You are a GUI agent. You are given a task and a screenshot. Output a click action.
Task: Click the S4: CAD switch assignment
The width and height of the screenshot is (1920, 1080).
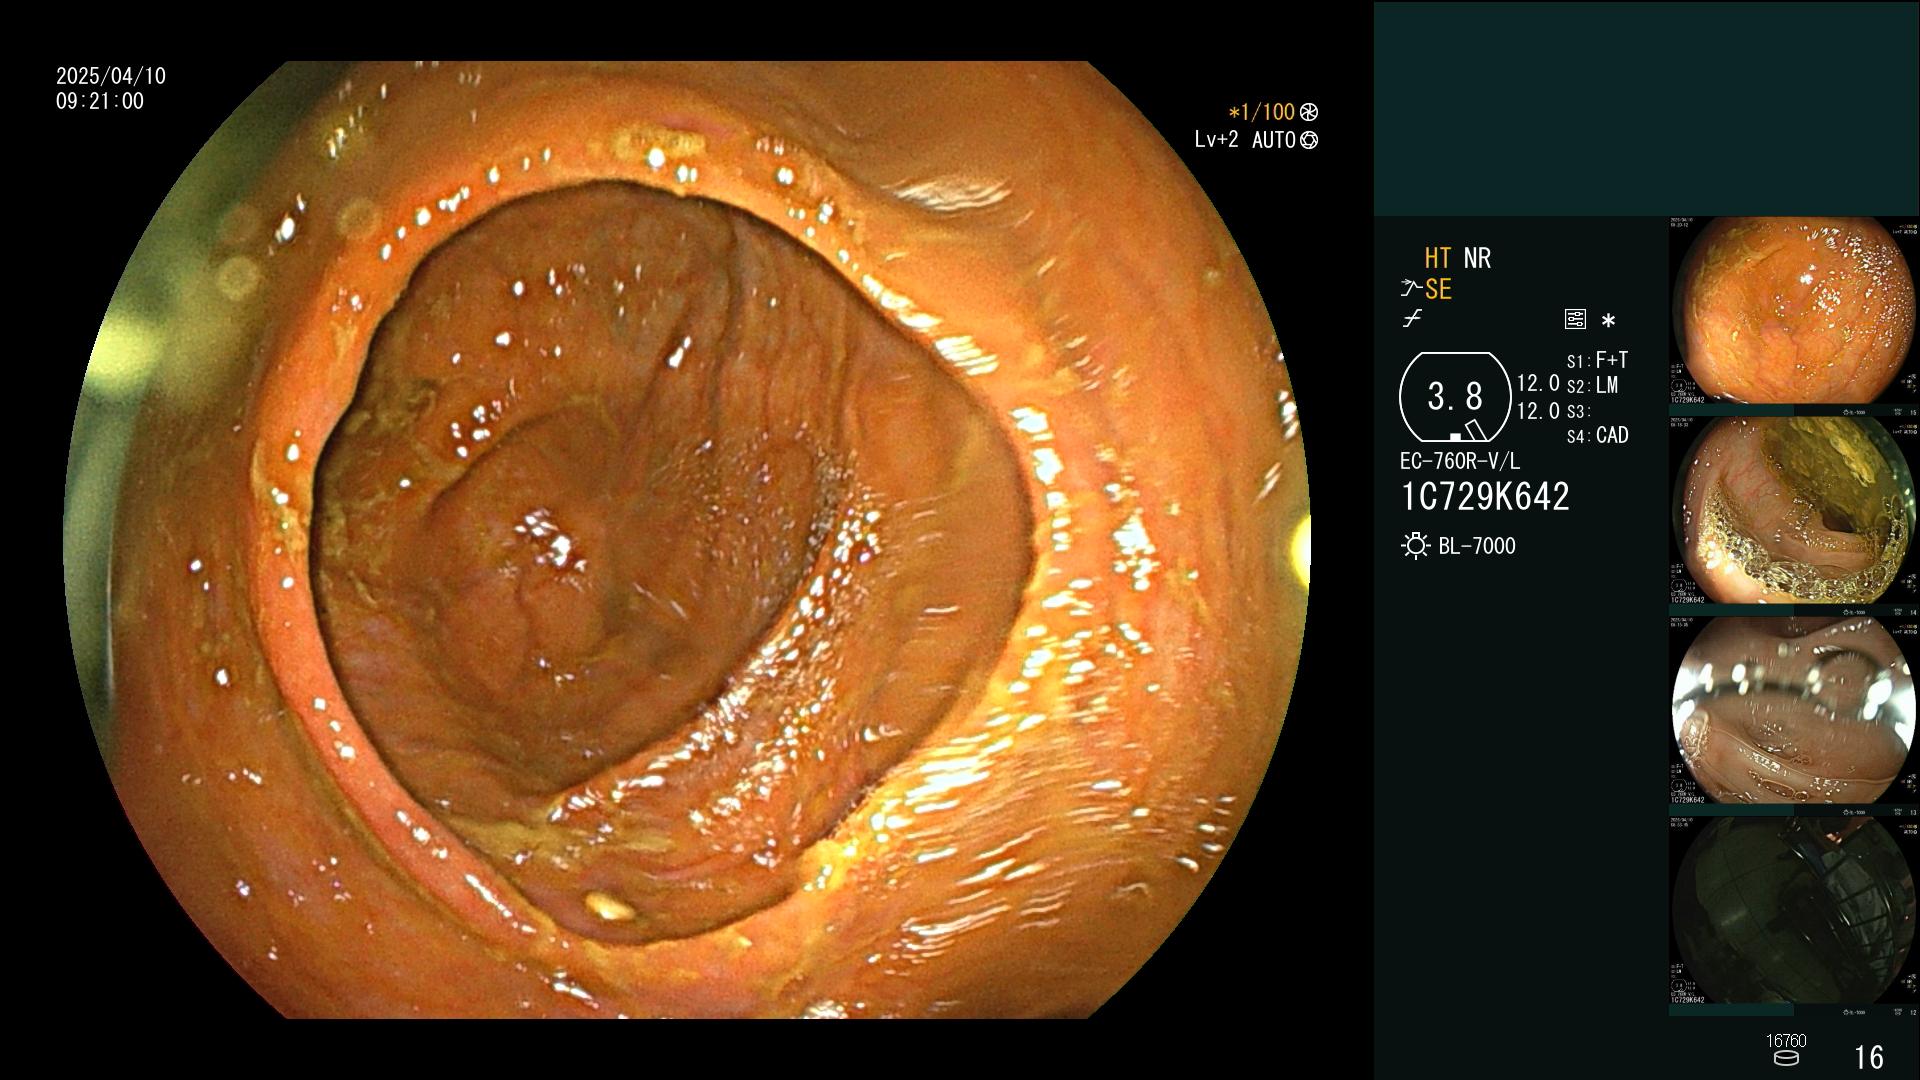(x=1597, y=436)
